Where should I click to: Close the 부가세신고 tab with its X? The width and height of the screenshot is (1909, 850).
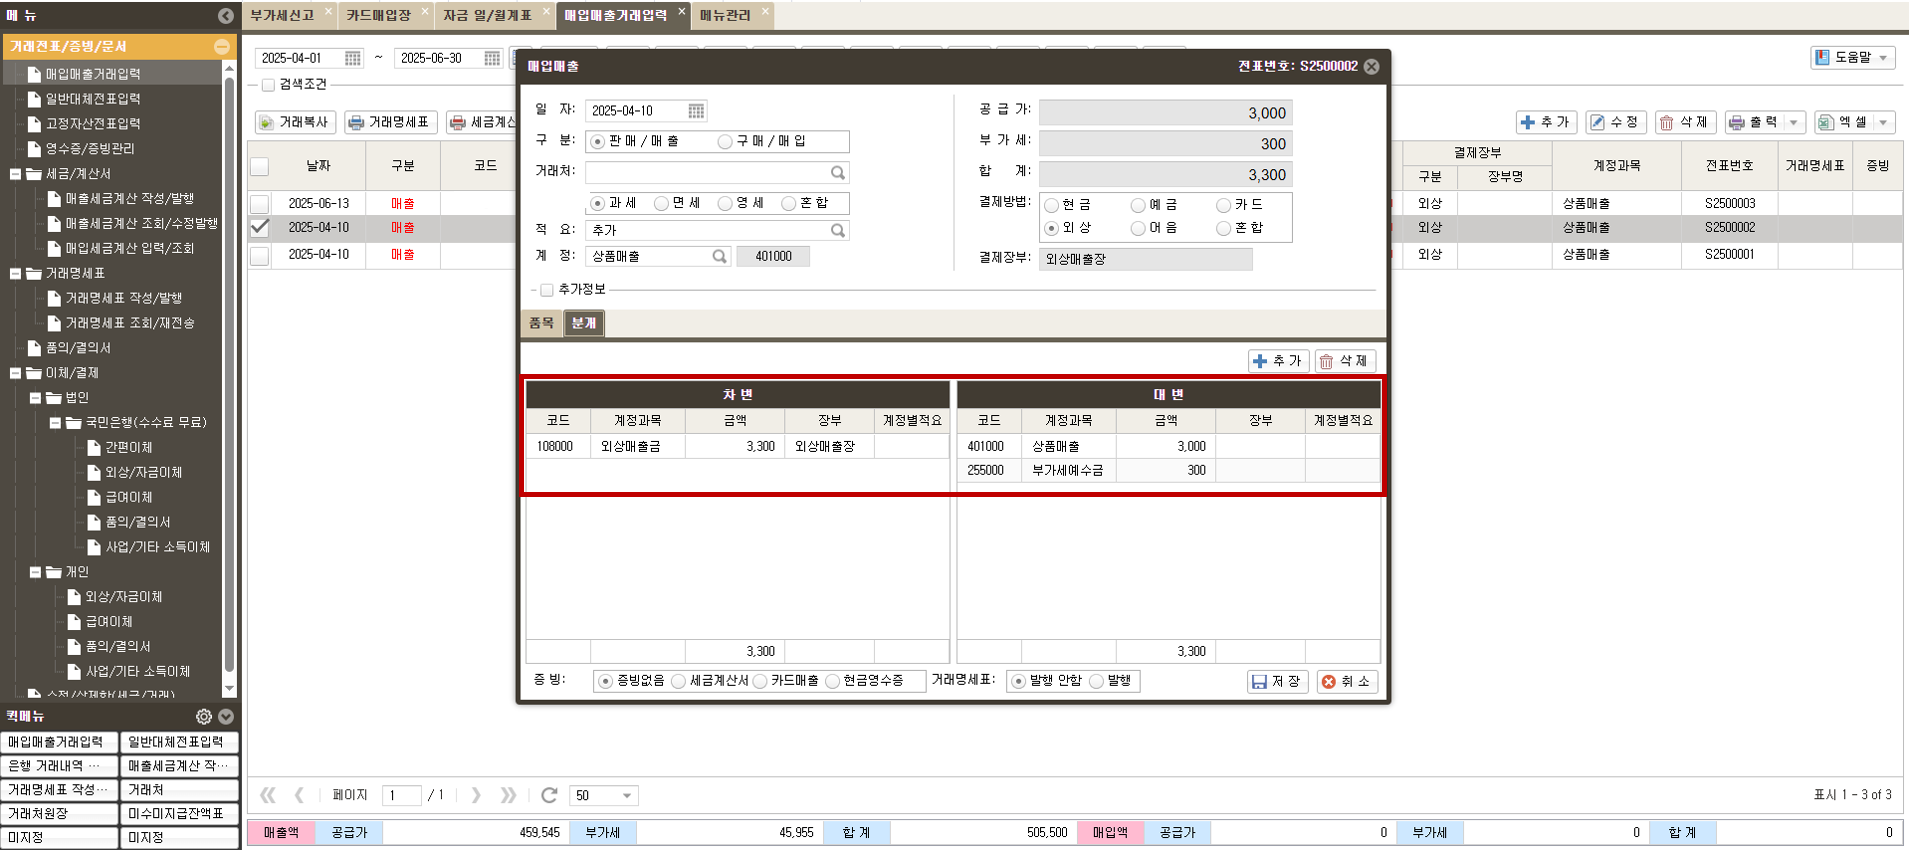point(328,12)
